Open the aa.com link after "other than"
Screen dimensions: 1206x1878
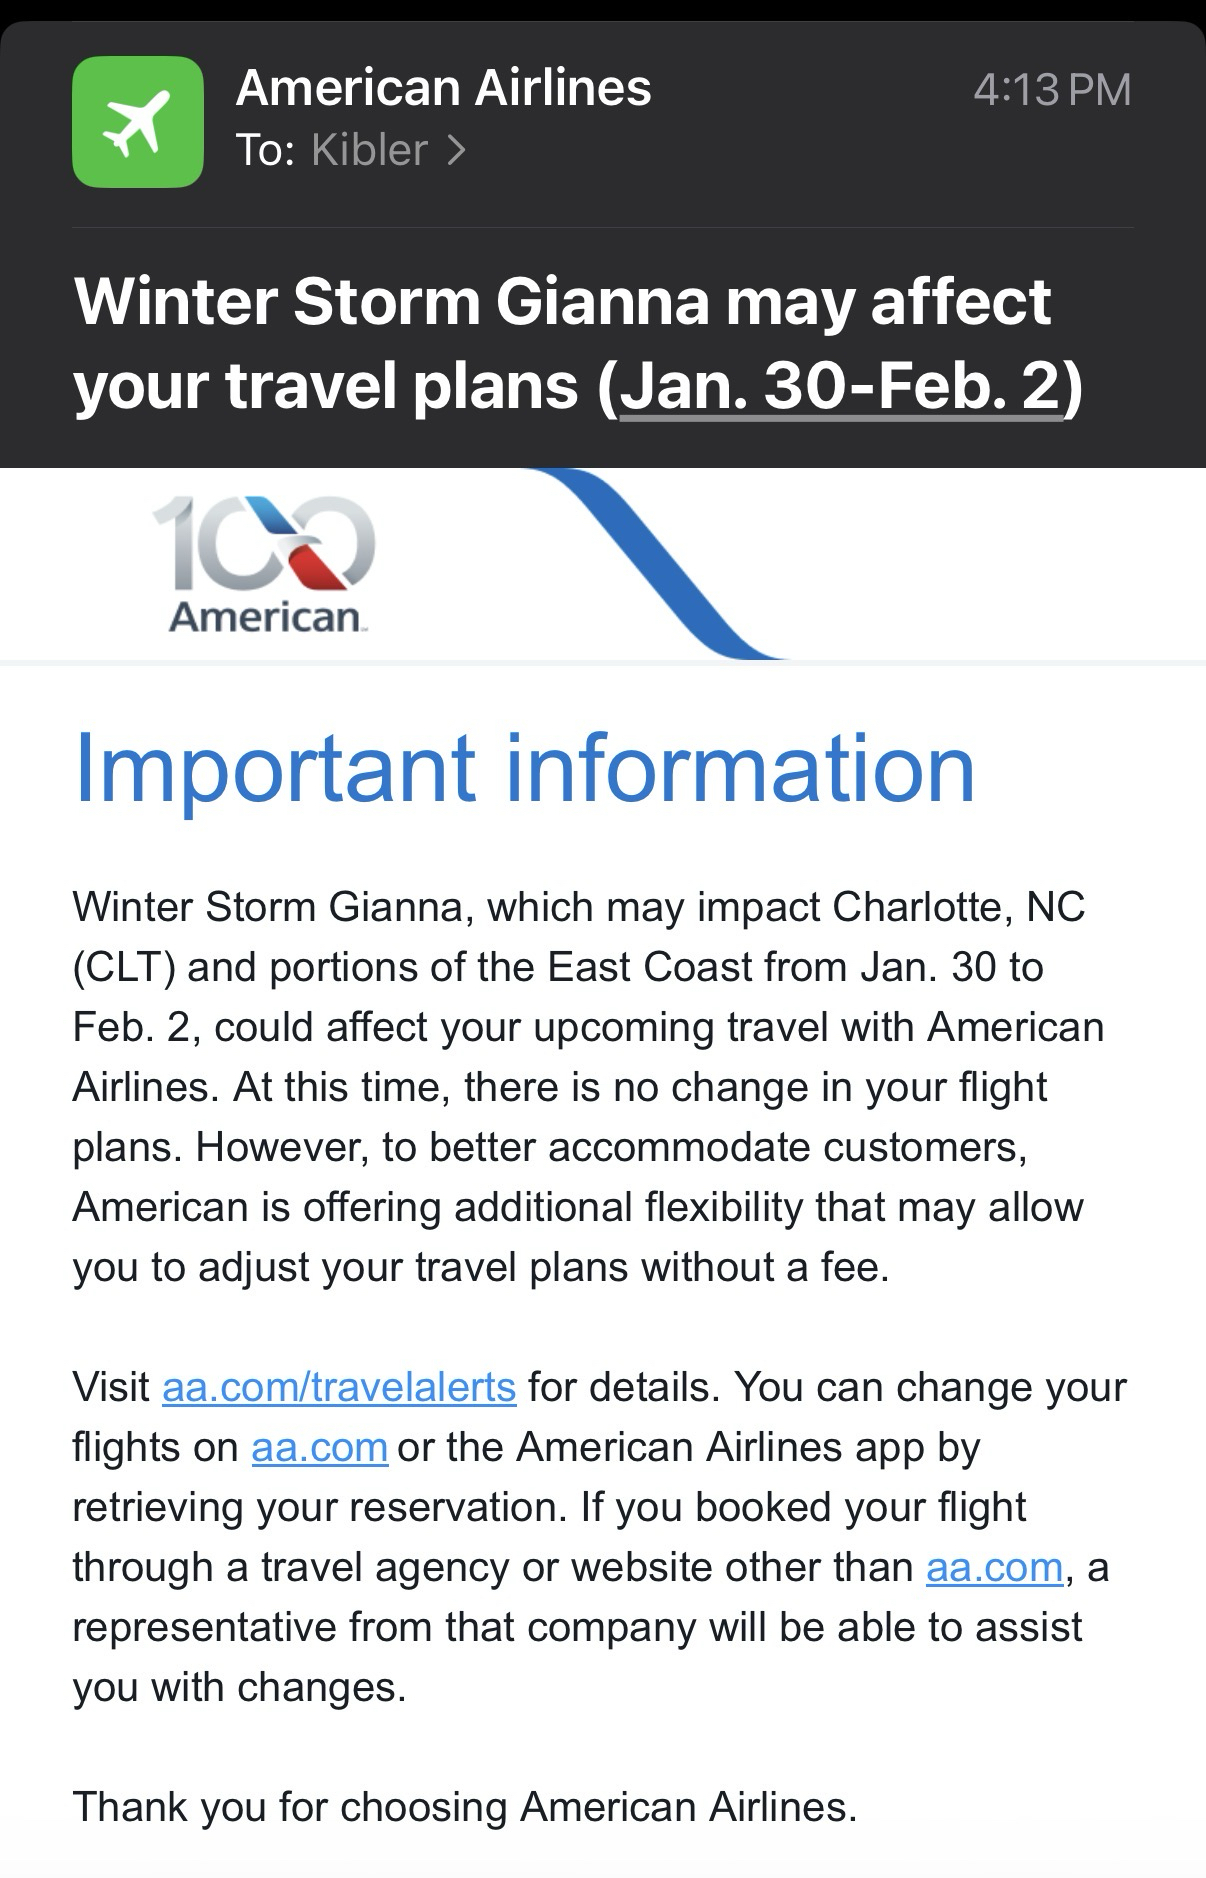[994, 1567]
